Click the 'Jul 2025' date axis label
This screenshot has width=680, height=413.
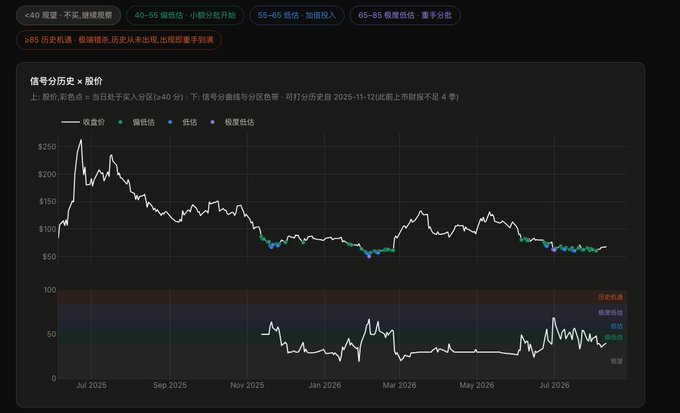[91, 385]
